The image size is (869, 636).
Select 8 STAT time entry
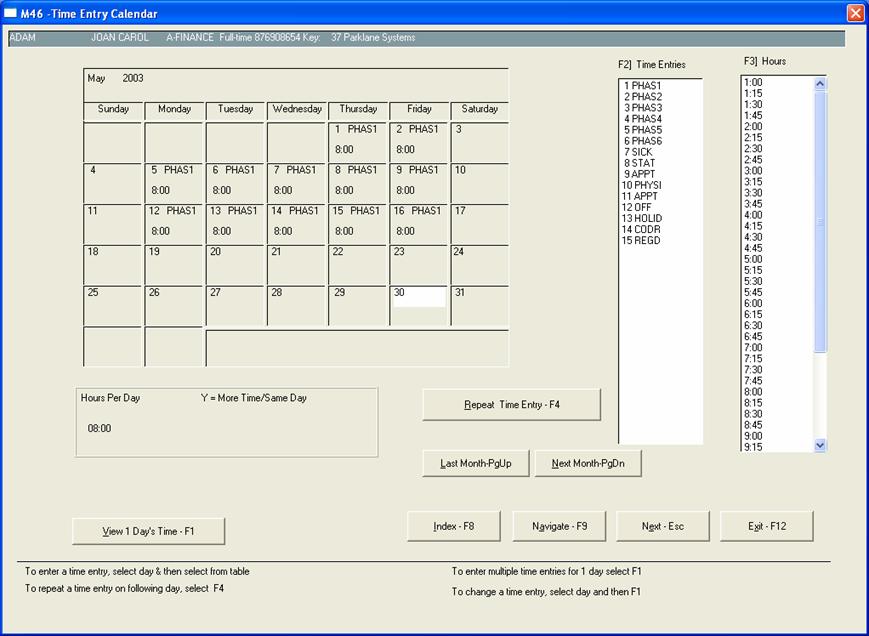pos(639,163)
